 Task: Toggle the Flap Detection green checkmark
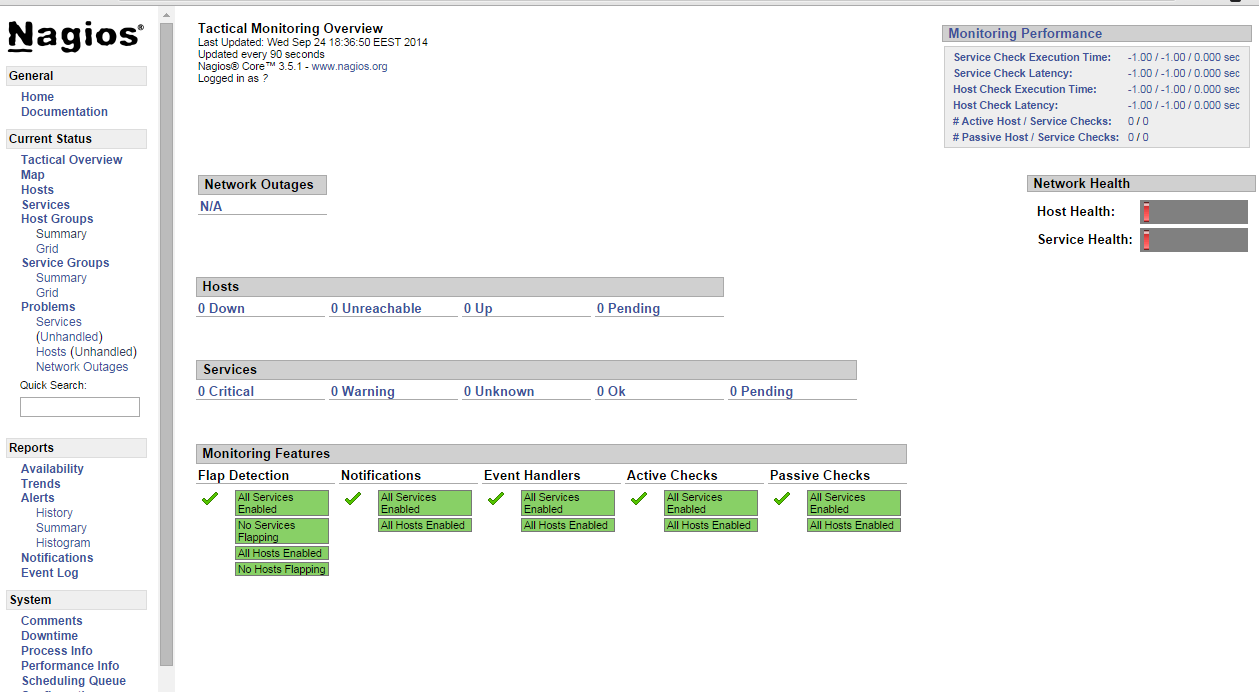pos(209,498)
